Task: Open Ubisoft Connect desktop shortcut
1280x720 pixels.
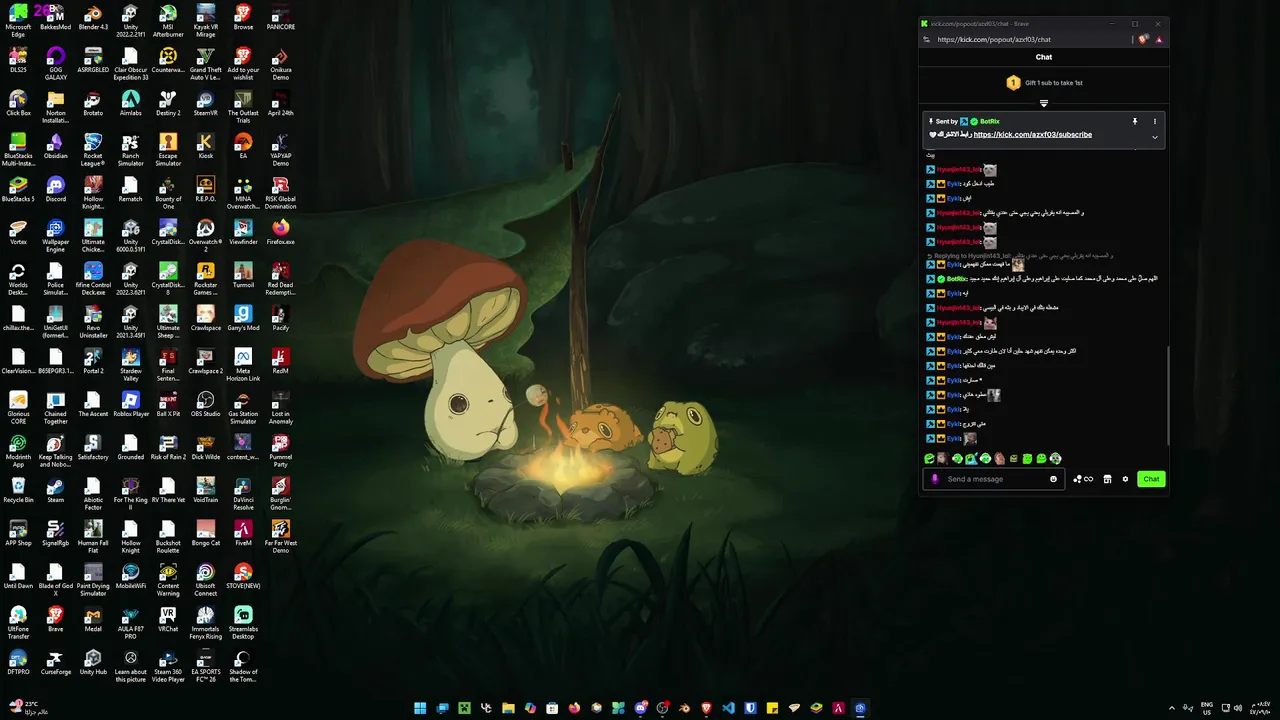Action: click(x=205, y=579)
